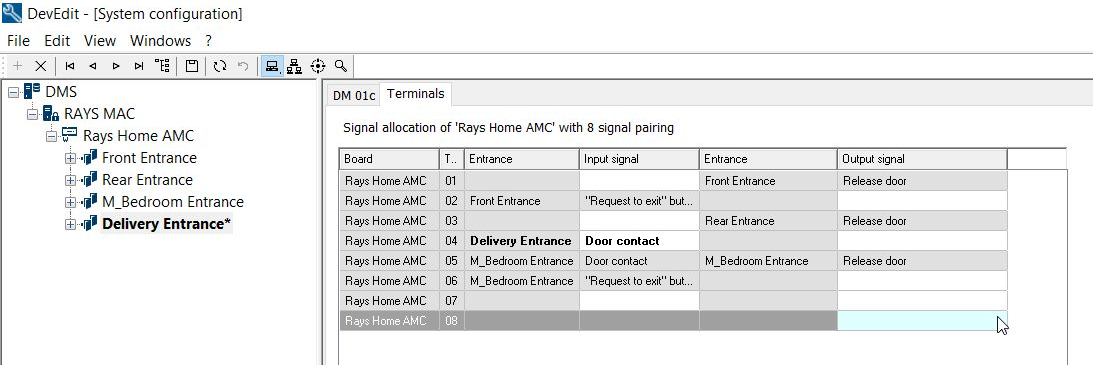Image resolution: width=1093 pixels, height=365 pixels.
Task: Collapse the Rays Home AMC node
Action: point(51,136)
